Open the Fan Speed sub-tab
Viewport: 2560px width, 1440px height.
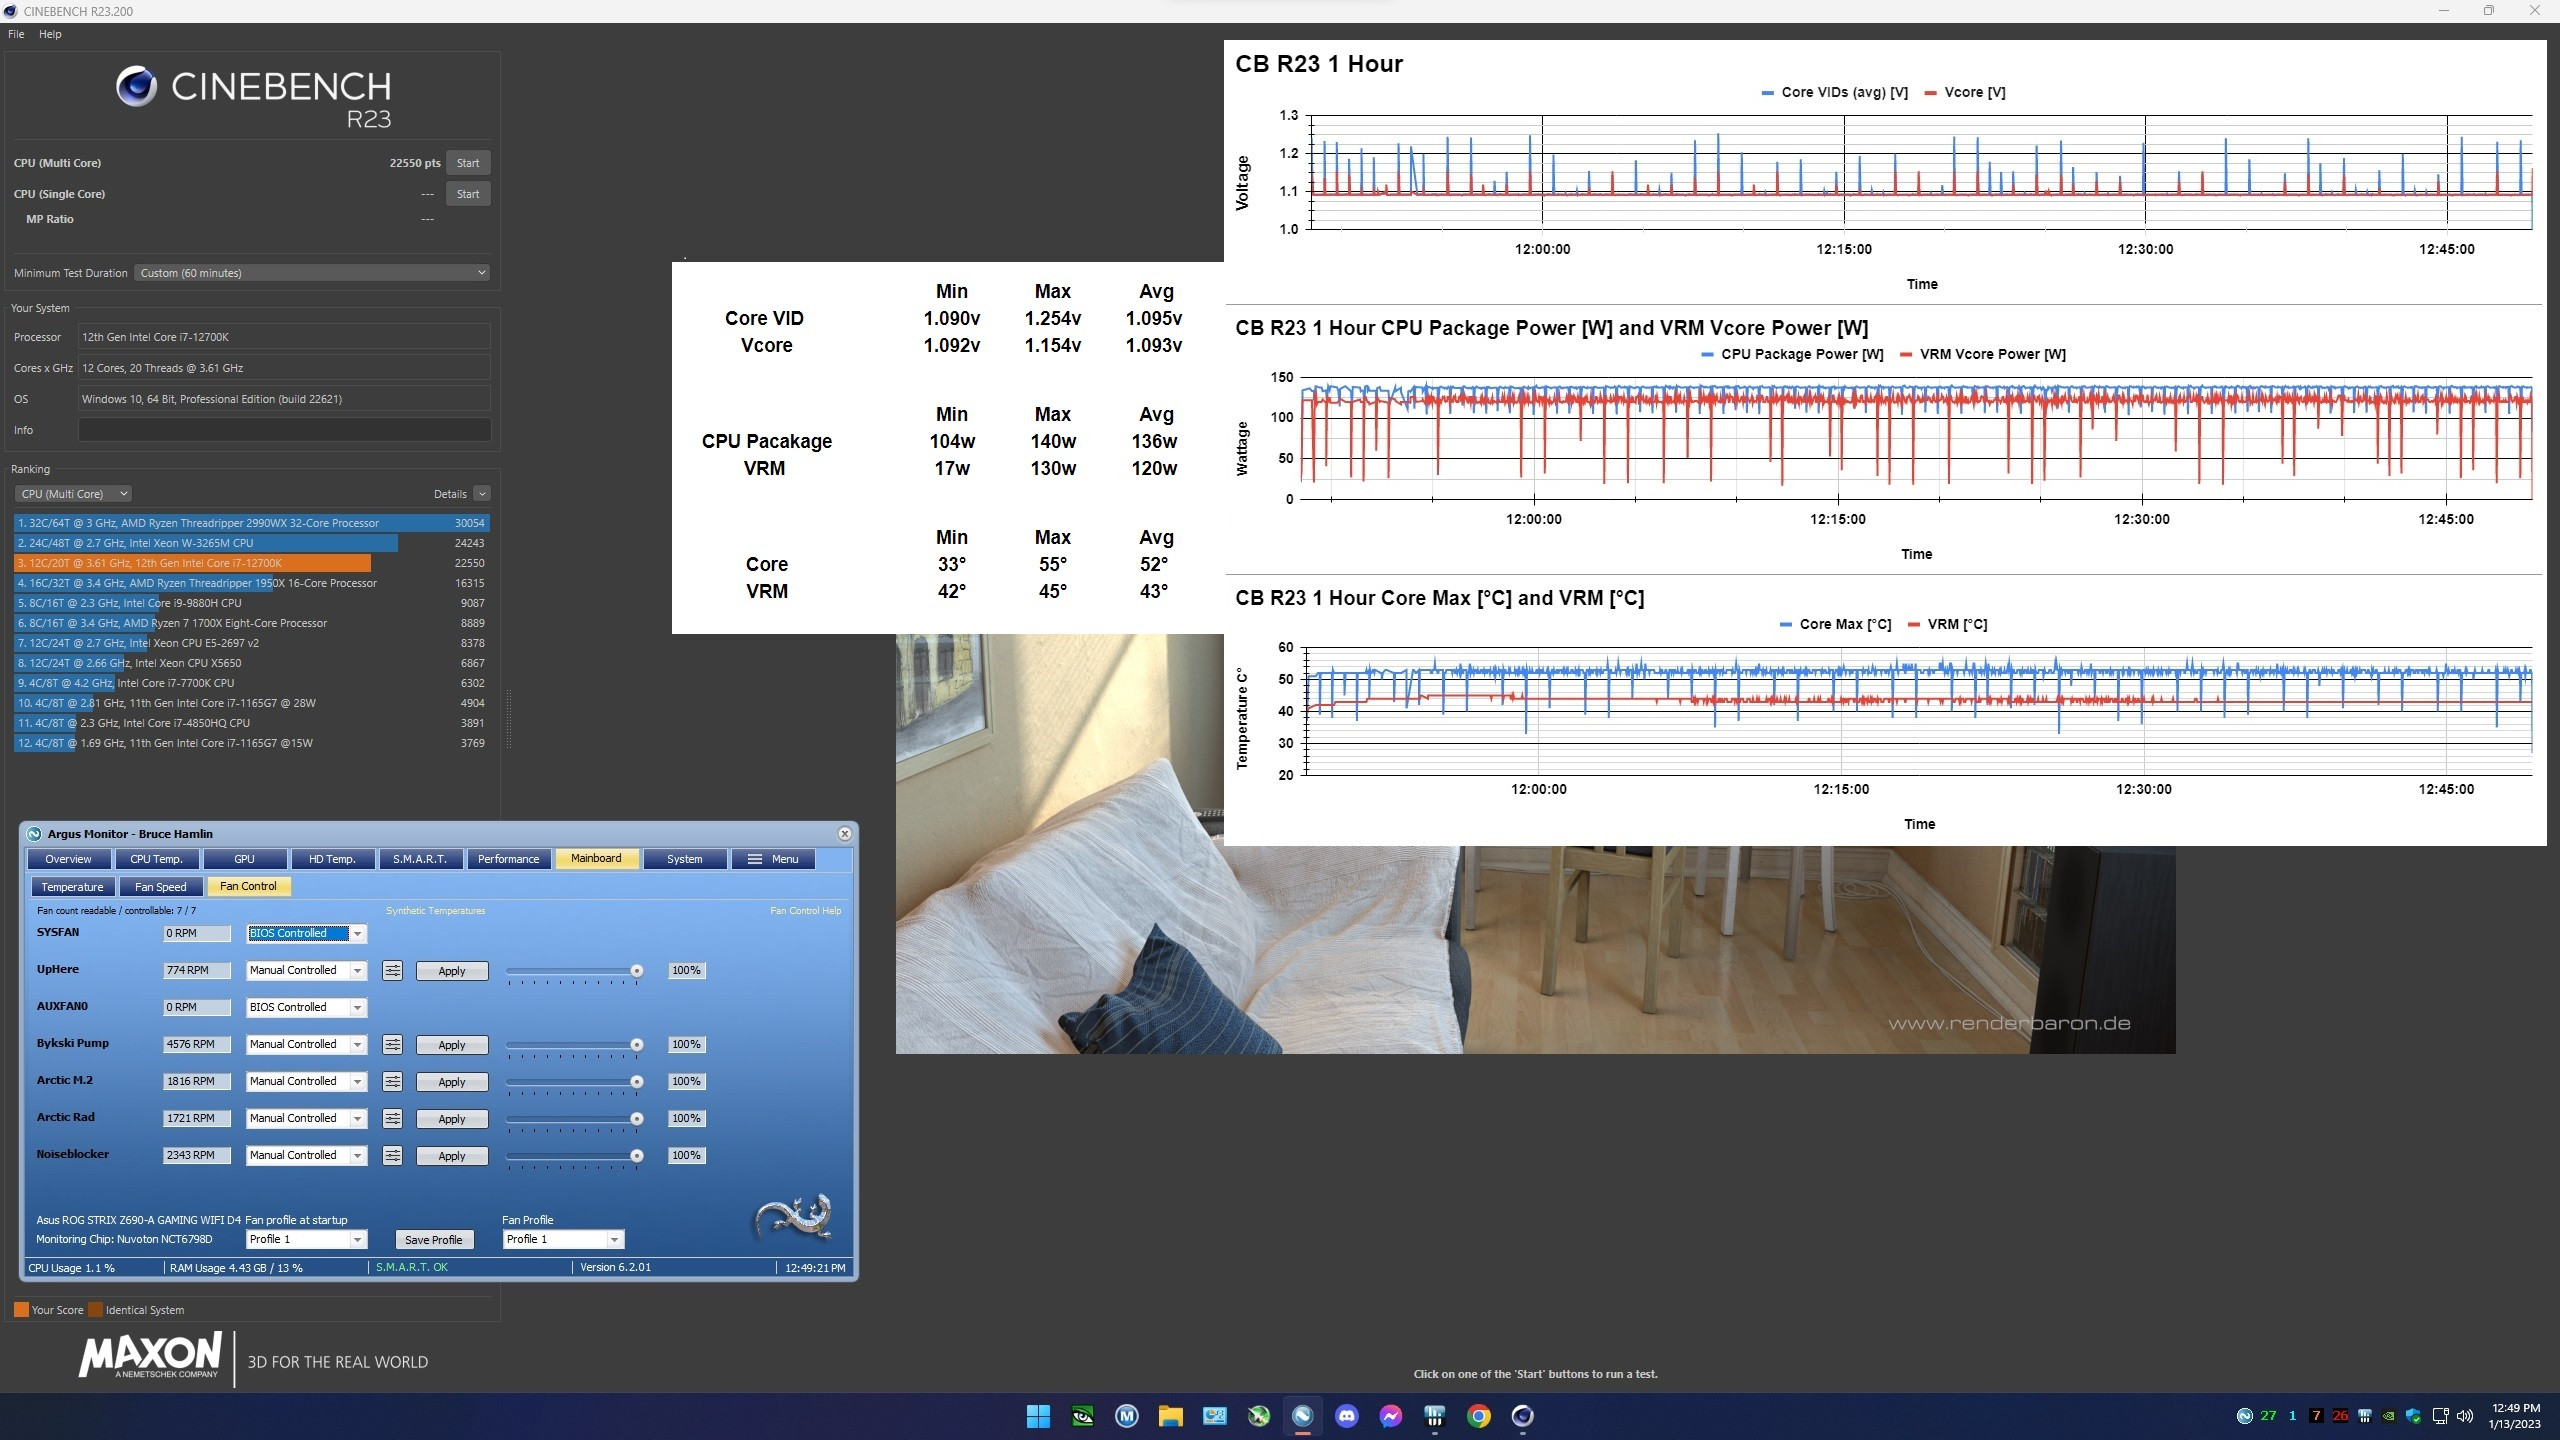tap(160, 887)
